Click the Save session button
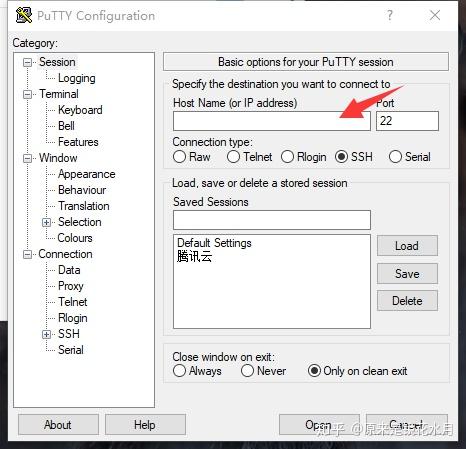466x449 pixels. click(407, 274)
